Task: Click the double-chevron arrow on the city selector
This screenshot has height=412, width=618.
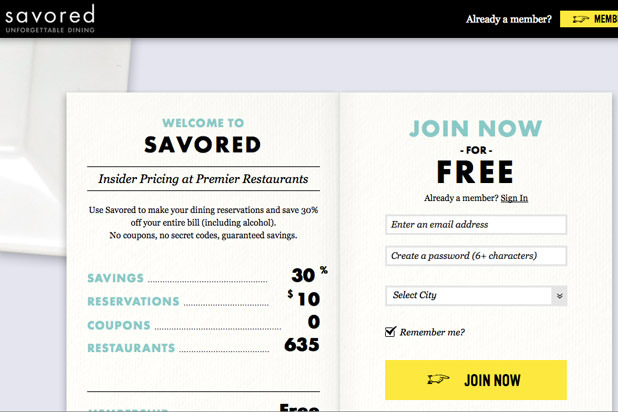Action: (559, 296)
